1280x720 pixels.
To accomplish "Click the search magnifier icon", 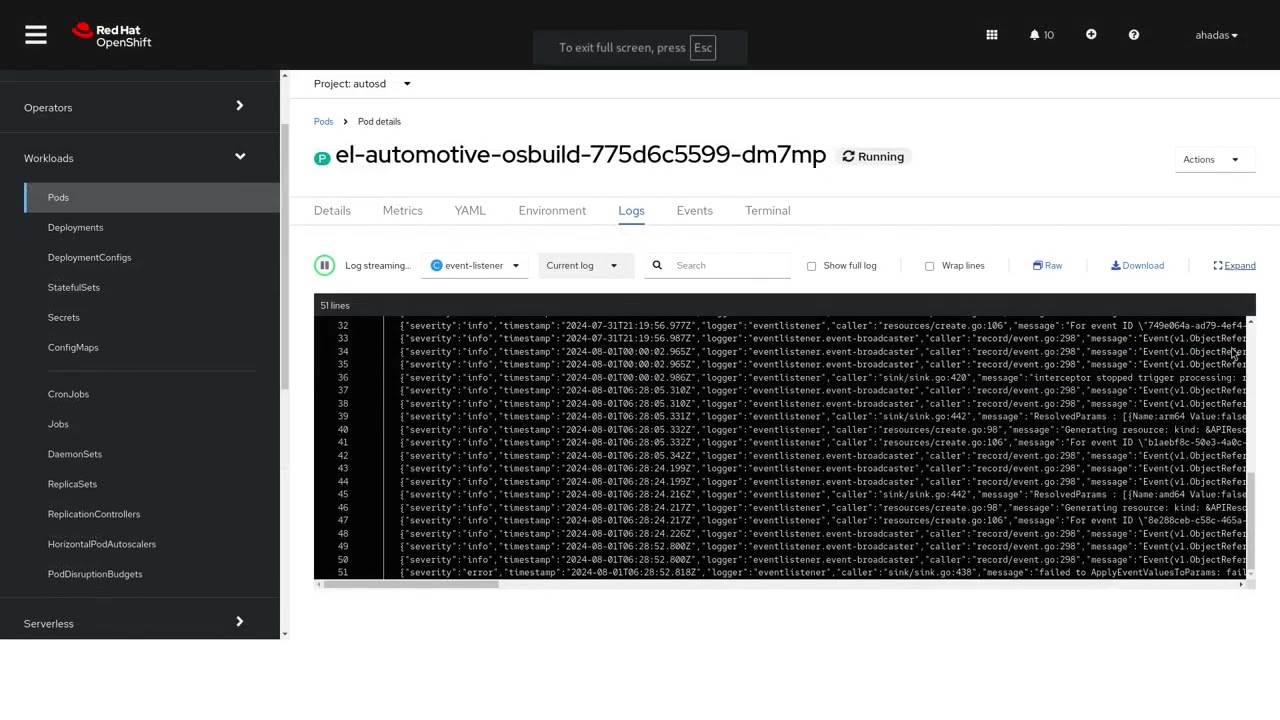I will pos(657,265).
